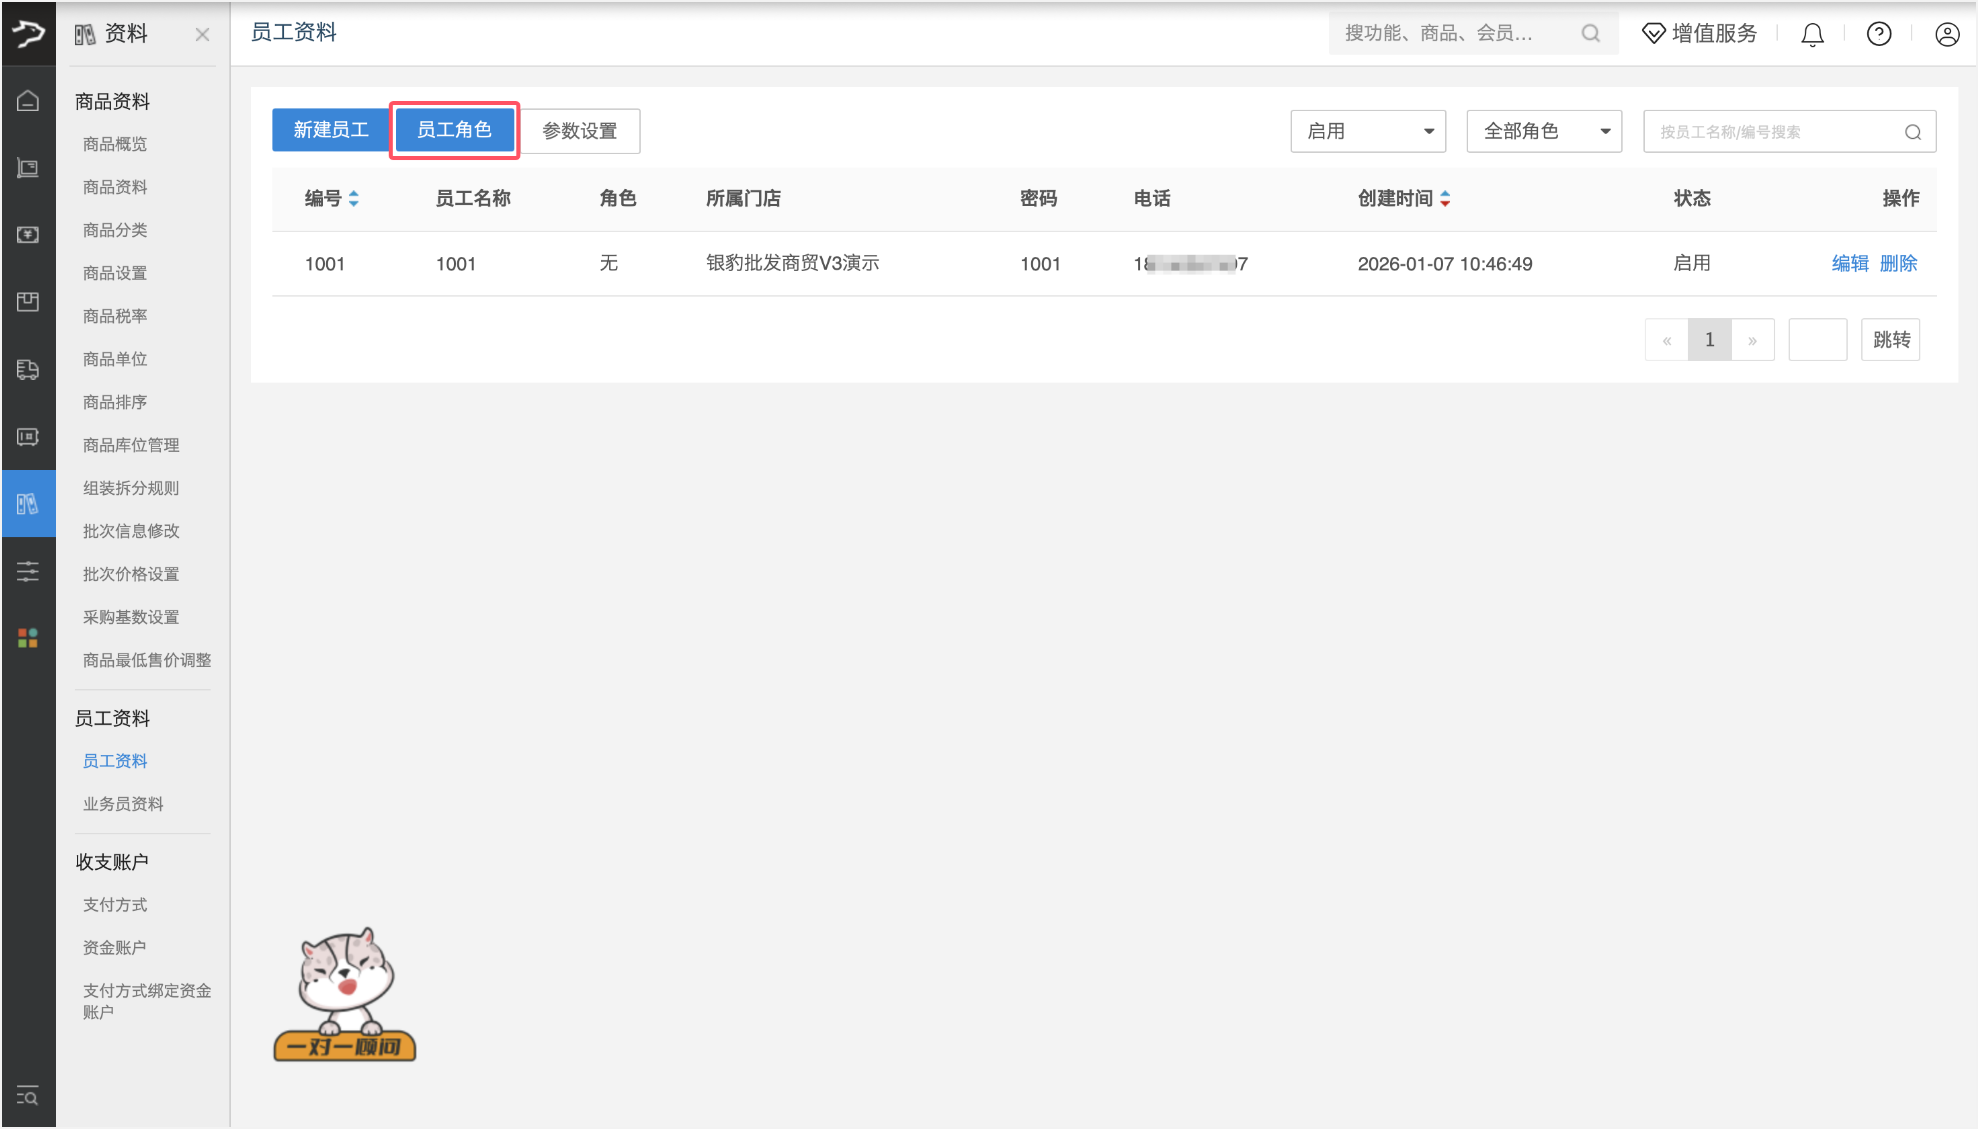Open the notification bell icon
Viewport: 1979px width, 1130px height.
pyautogui.click(x=1812, y=33)
